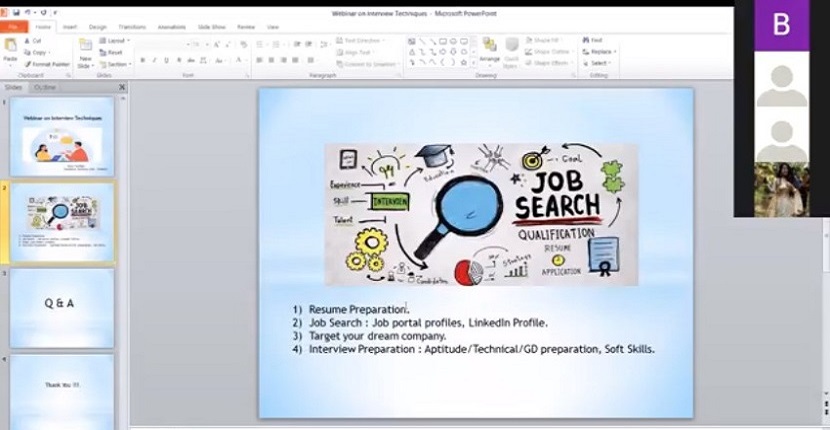Select the text box shape in gallery
This screenshot has width=830, height=430.
point(412,41)
